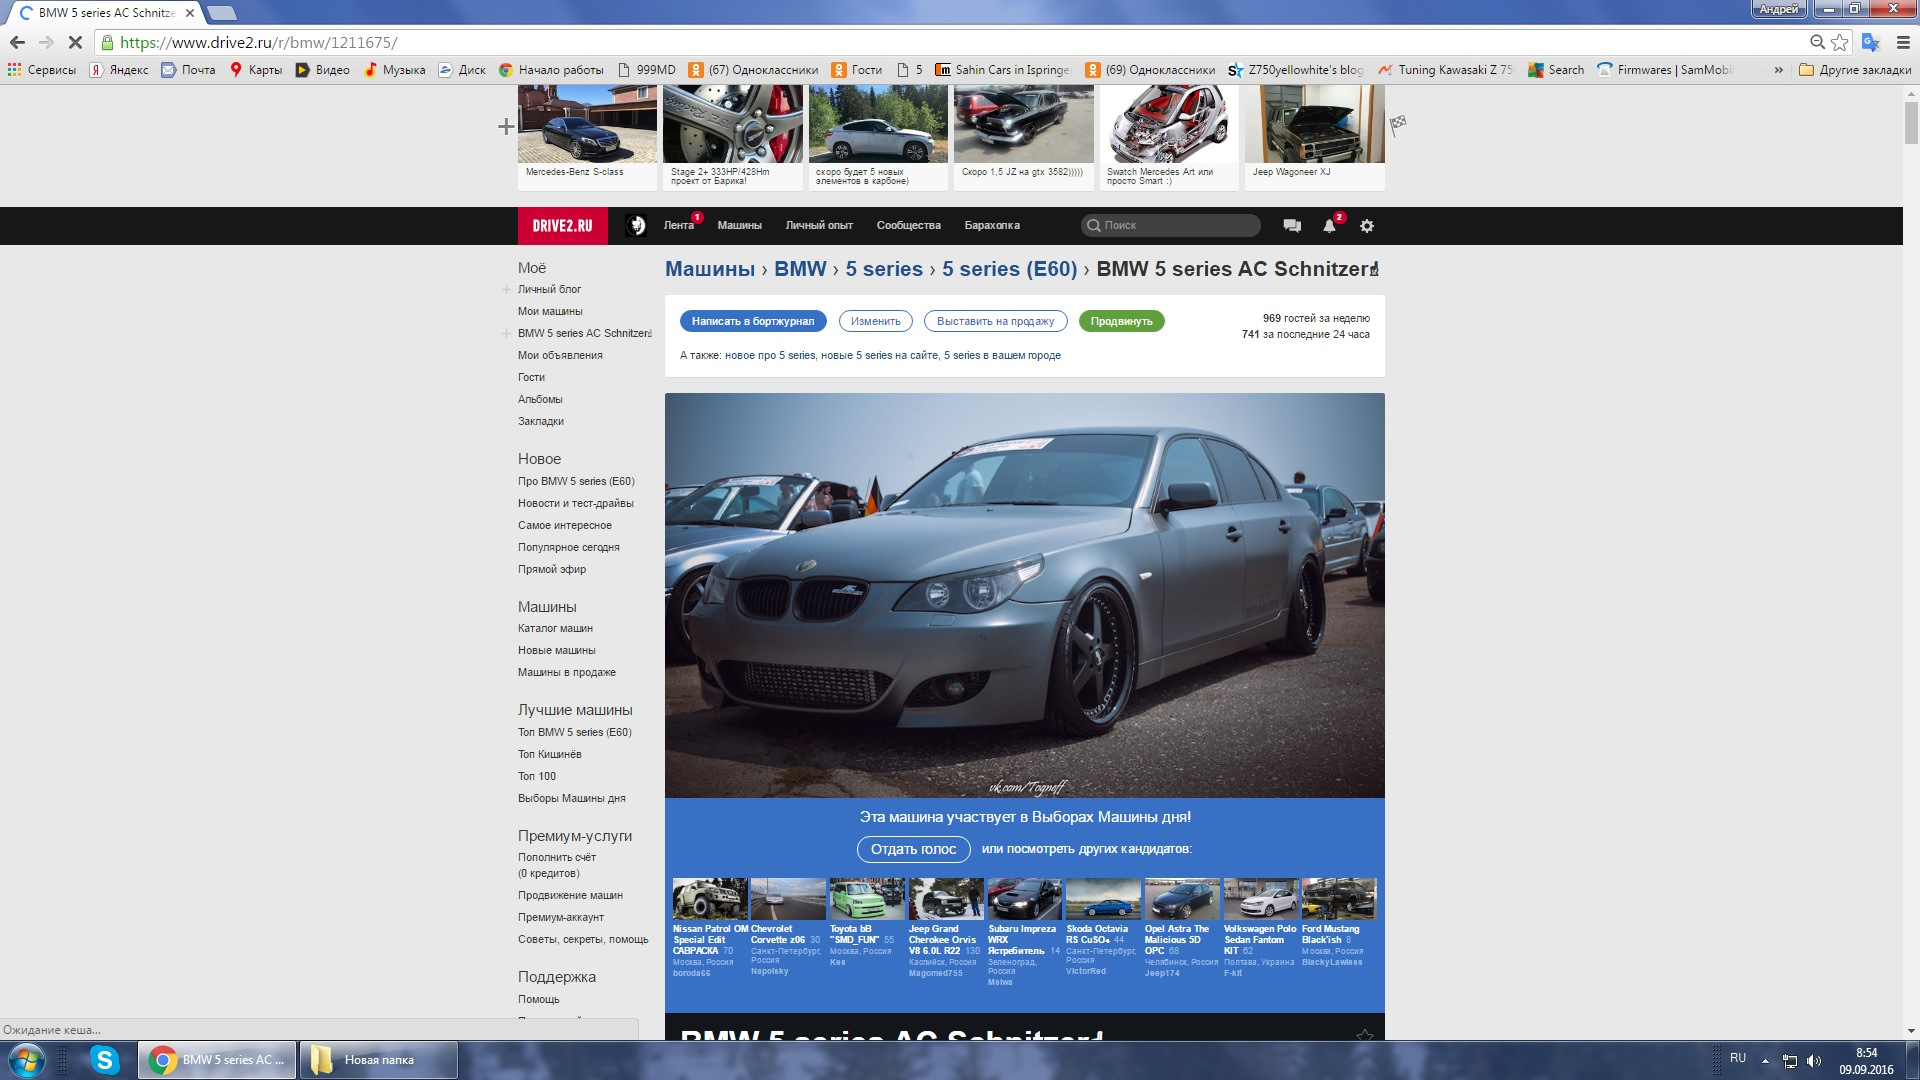Stop page loading with X button
This screenshot has height=1080, width=1920.
coord(75,42)
